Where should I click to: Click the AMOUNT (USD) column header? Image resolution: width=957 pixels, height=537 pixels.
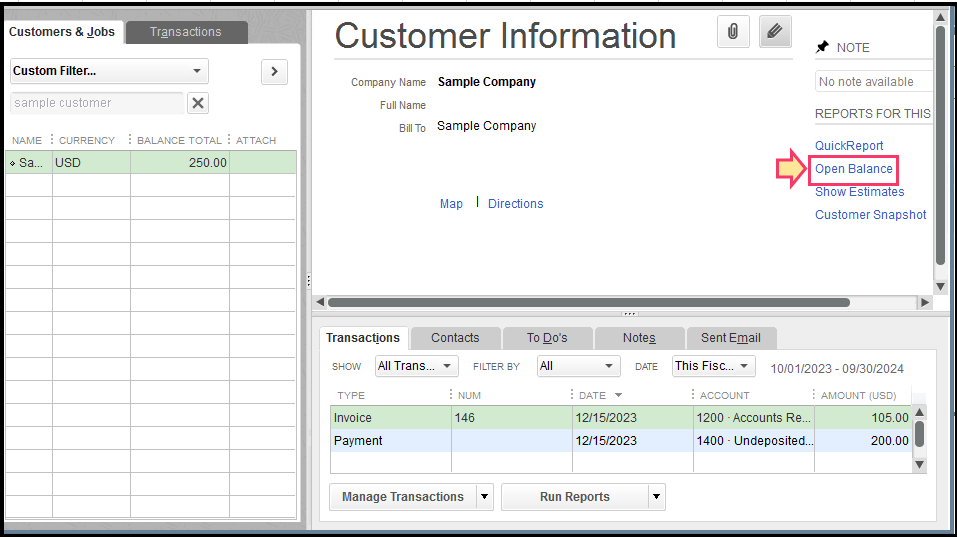tap(858, 395)
